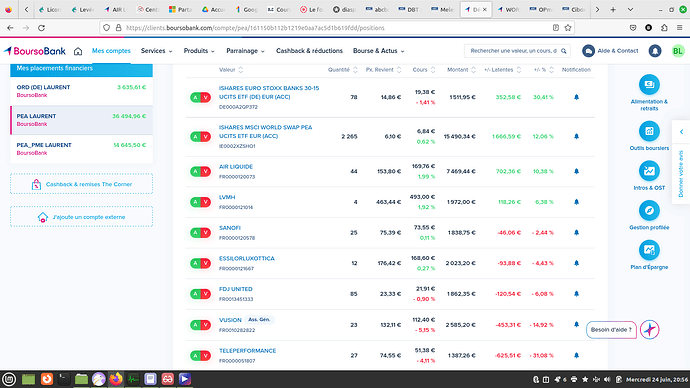Expand the Bourse & Actus menu
The width and height of the screenshot is (690, 388).
click(378, 51)
